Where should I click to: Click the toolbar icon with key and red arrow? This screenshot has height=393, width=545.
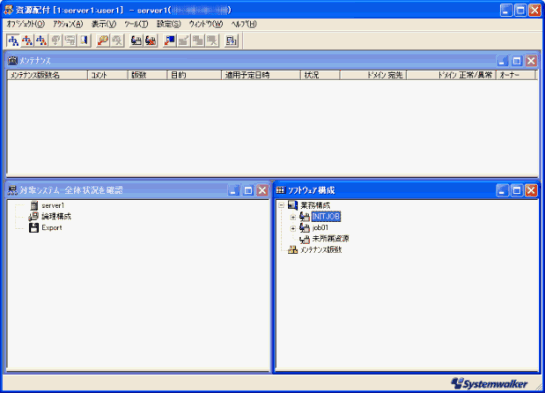pyautogui.click(x=103, y=41)
